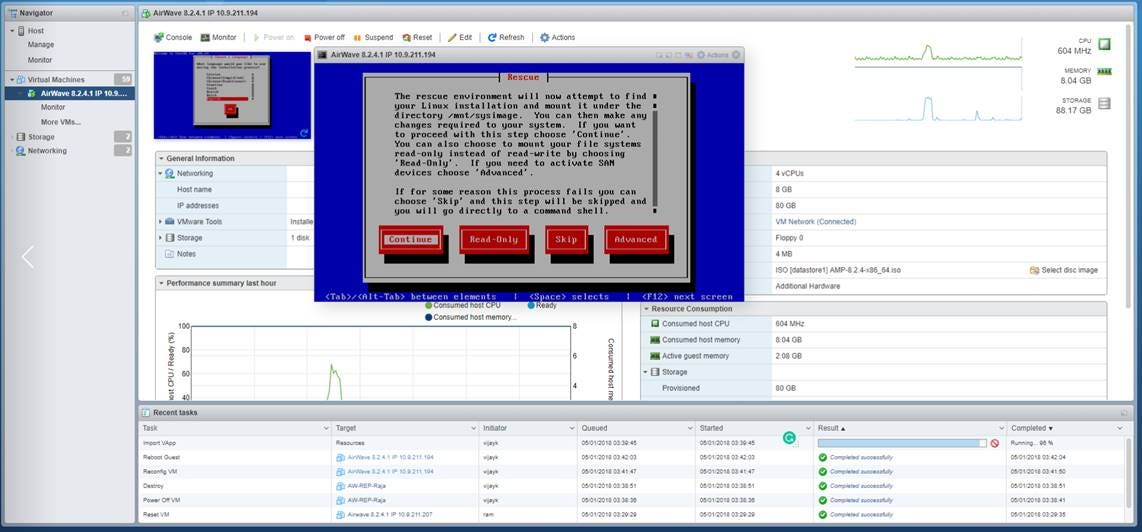Expand the VMware Tools row
1142x532 pixels.
(161, 222)
